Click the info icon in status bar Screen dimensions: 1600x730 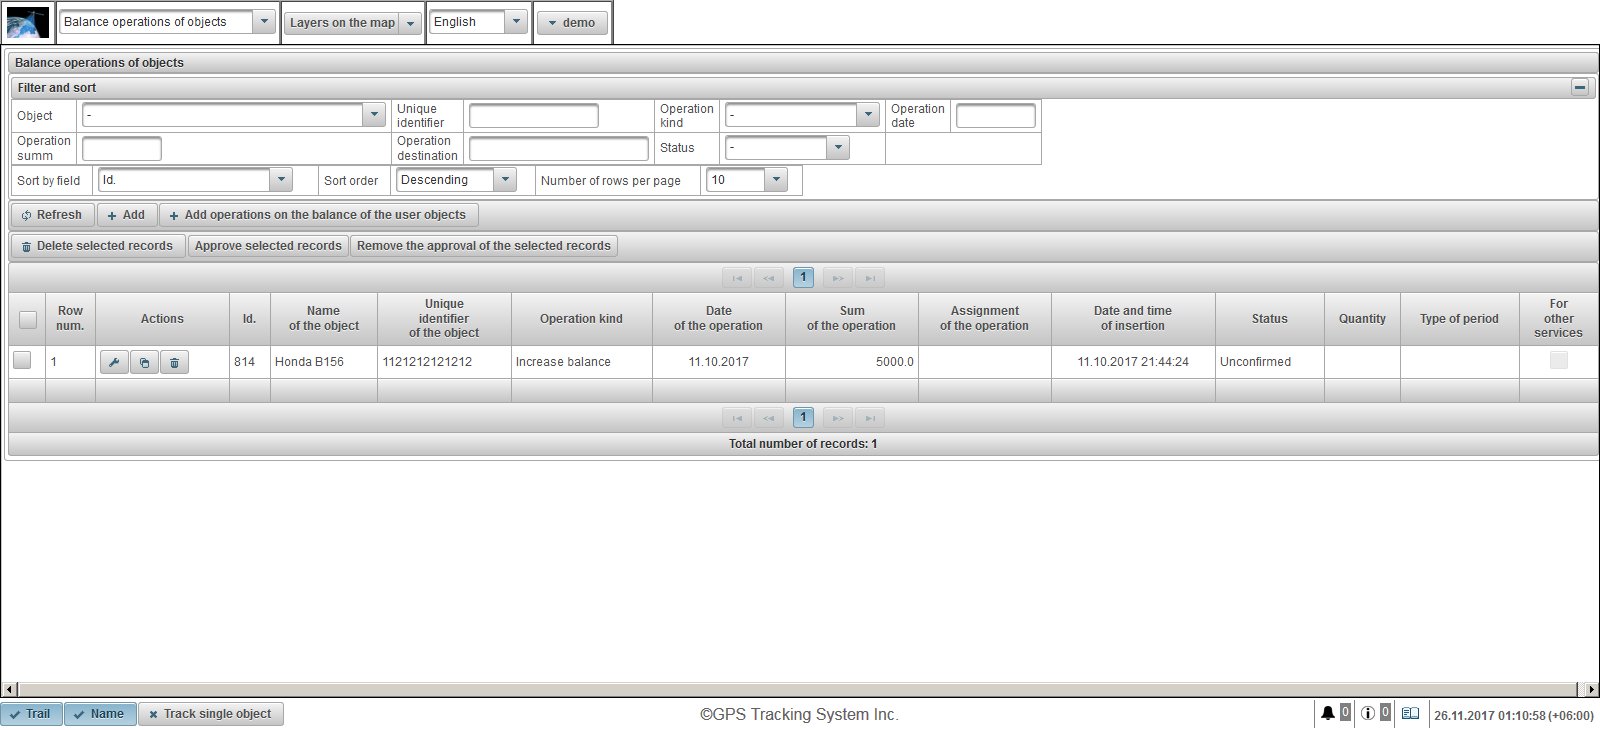click(x=1367, y=713)
